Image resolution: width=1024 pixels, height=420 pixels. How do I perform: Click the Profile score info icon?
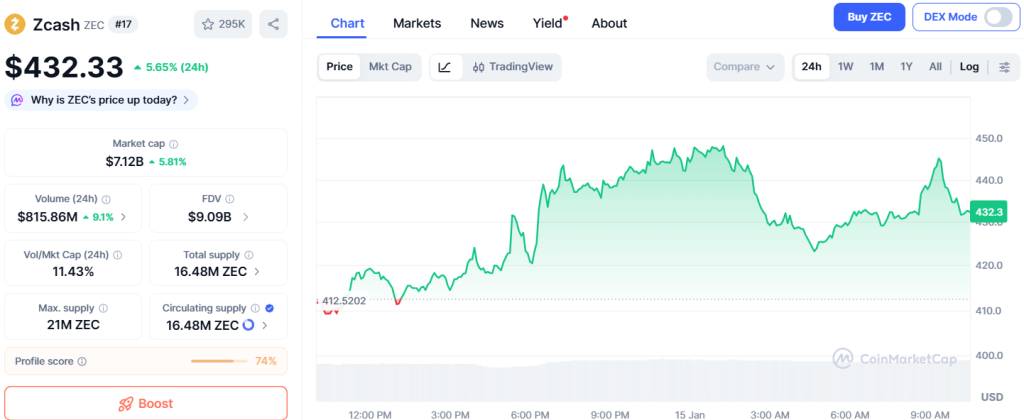(x=82, y=361)
